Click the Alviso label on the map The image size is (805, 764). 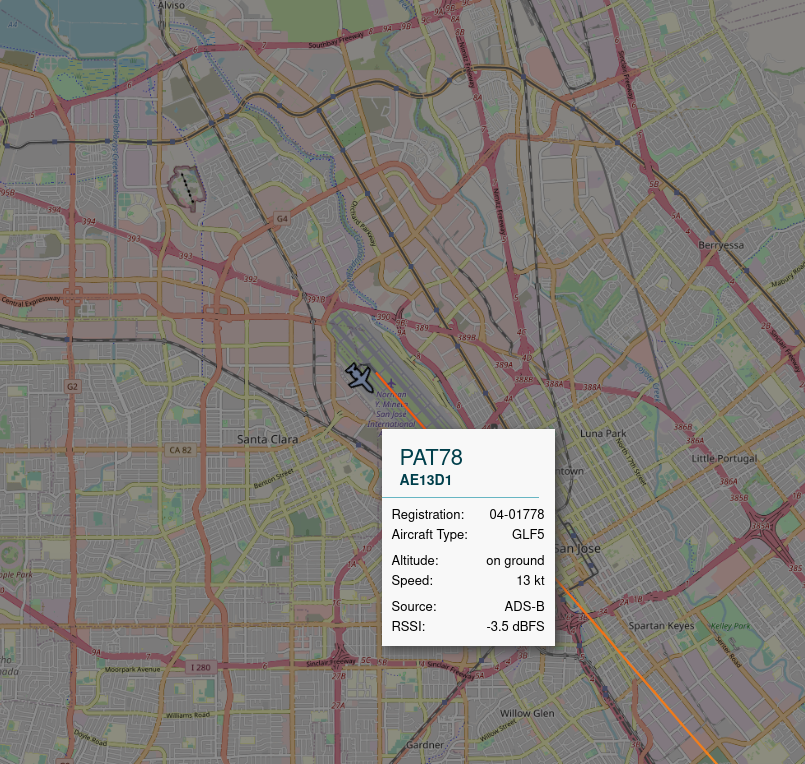pyautogui.click(x=171, y=5)
